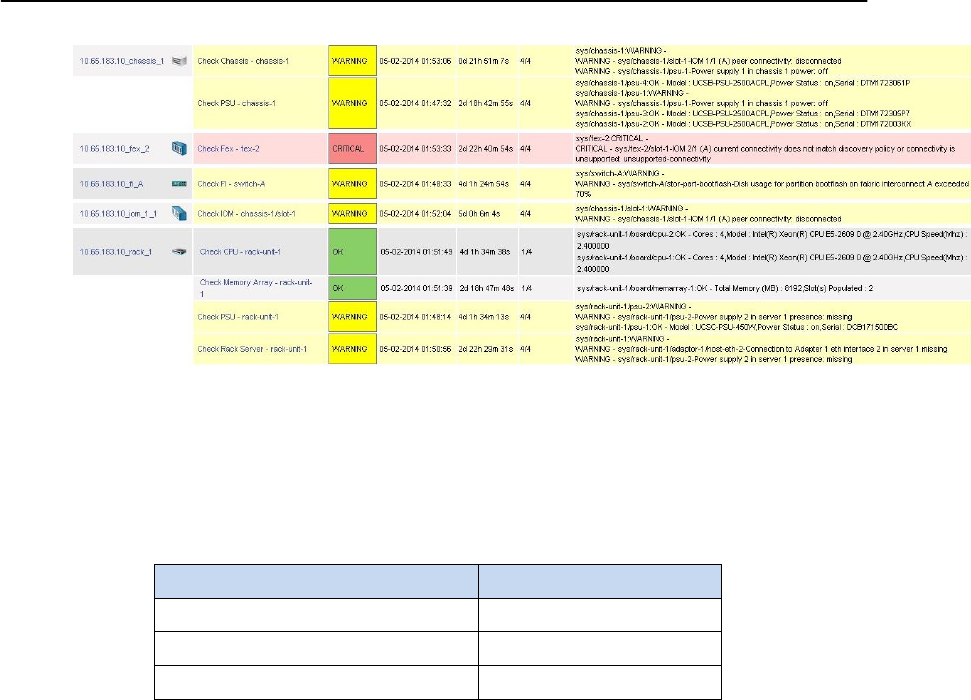
Task: Click the 4/4 attempt in Check Fex row
Action: click(525, 149)
